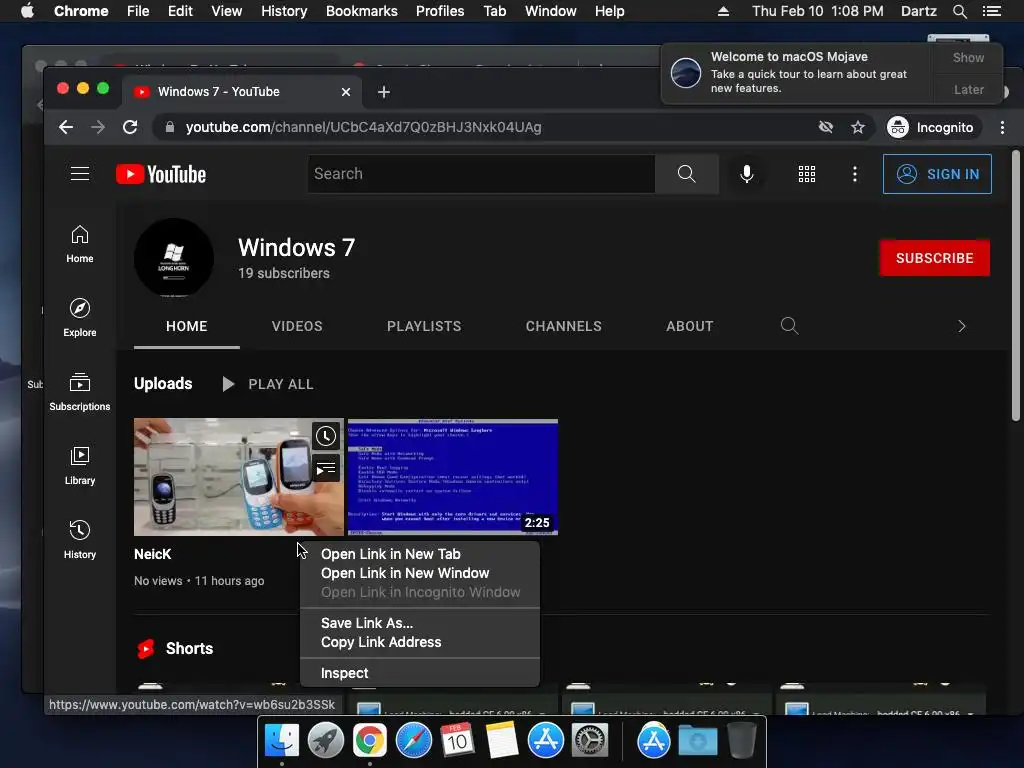This screenshot has height=768, width=1024.
Task: Open Finder in the Dock
Action: (x=281, y=741)
